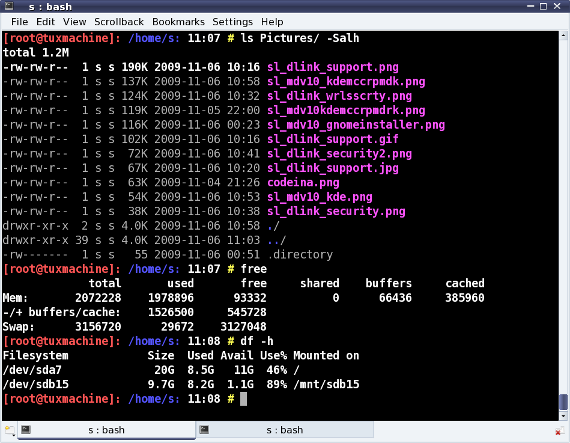Screen dimensions: 570x443
Task: Click terminal icon on the second tab
Action: click(204, 430)
